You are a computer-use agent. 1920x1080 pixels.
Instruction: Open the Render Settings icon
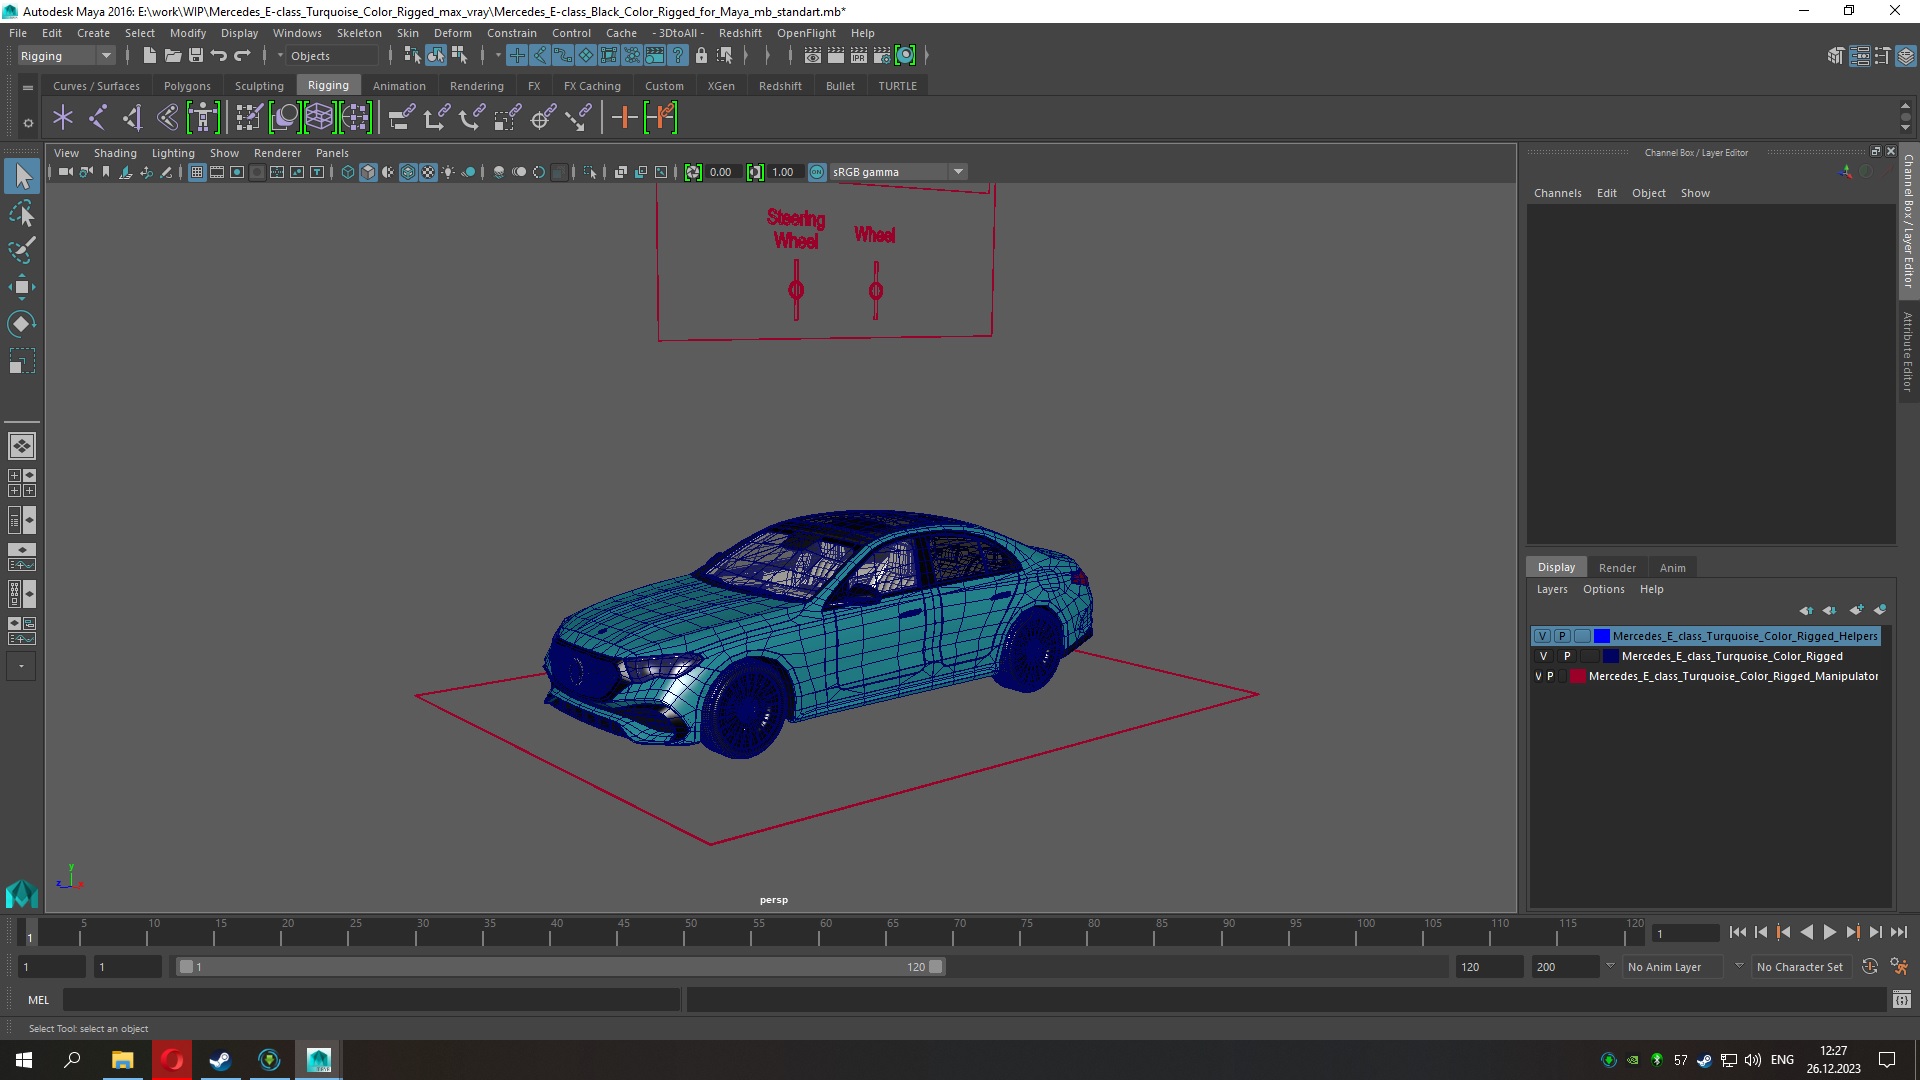[x=882, y=56]
